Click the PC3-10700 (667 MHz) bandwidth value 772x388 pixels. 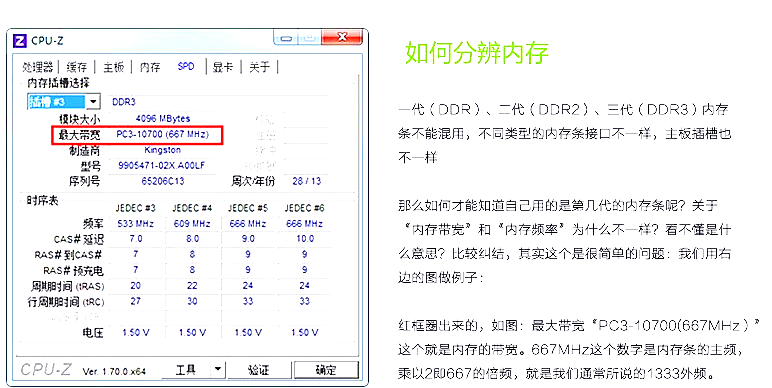click(x=162, y=134)
